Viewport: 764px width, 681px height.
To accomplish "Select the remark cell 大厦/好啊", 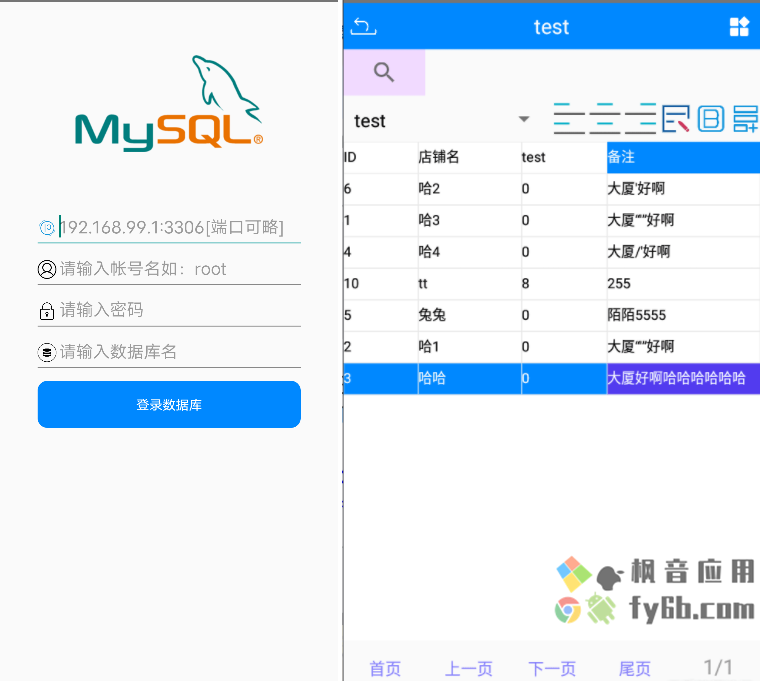I will pyautogui.click(x=683, y=252).
